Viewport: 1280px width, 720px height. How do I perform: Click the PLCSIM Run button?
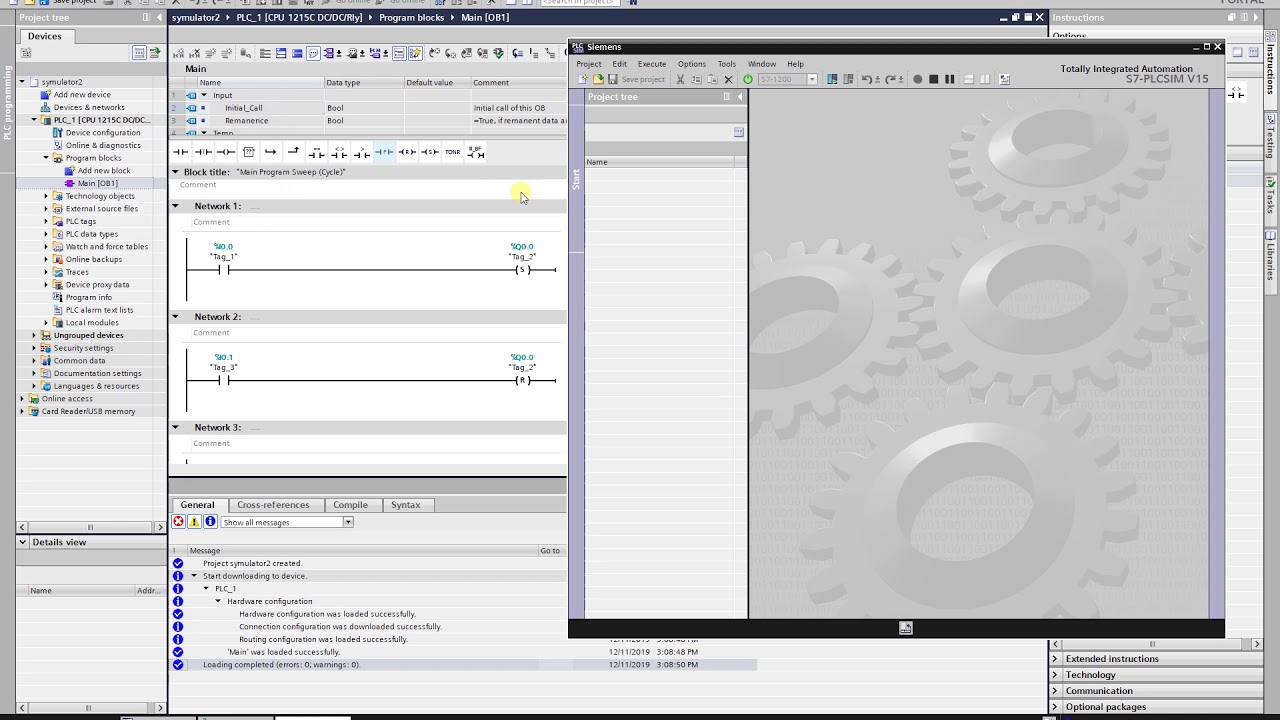click(x=917, y=79)
